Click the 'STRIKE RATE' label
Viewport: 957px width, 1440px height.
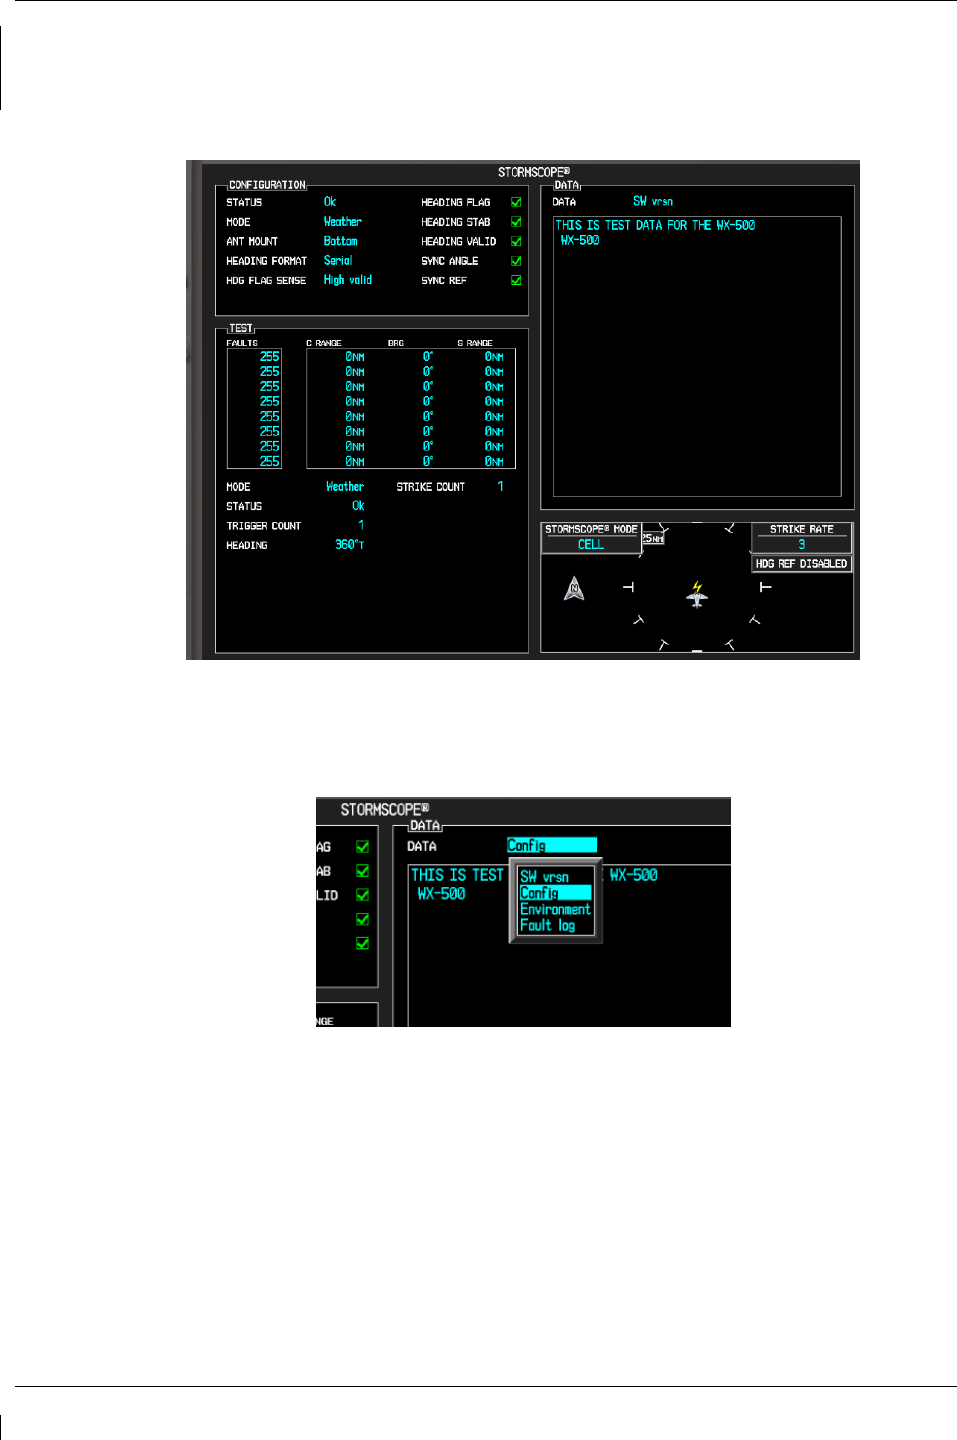pos(801,530)
